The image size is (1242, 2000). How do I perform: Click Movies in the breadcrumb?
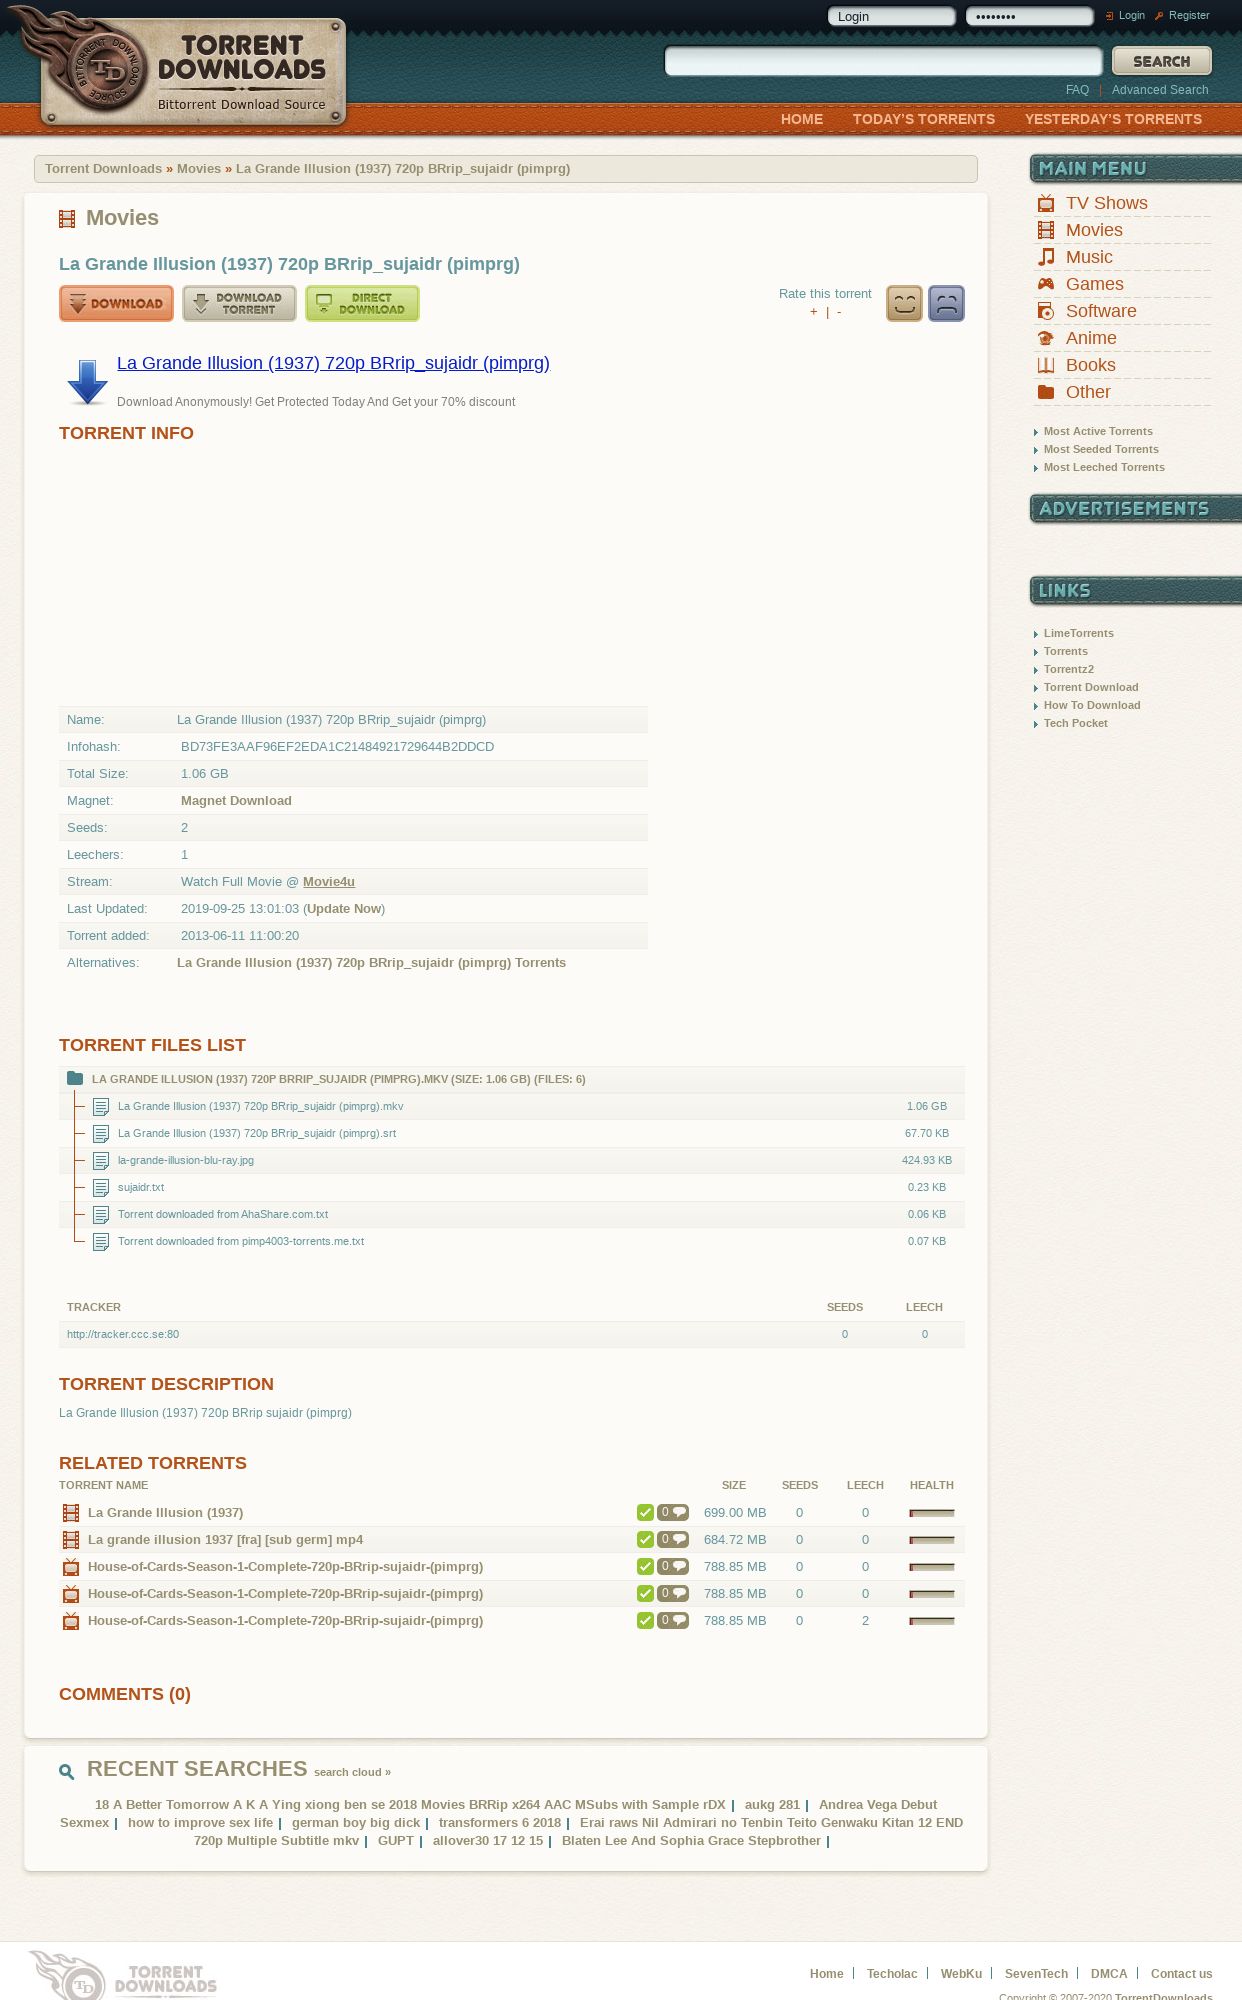click(x=199, y=169)
